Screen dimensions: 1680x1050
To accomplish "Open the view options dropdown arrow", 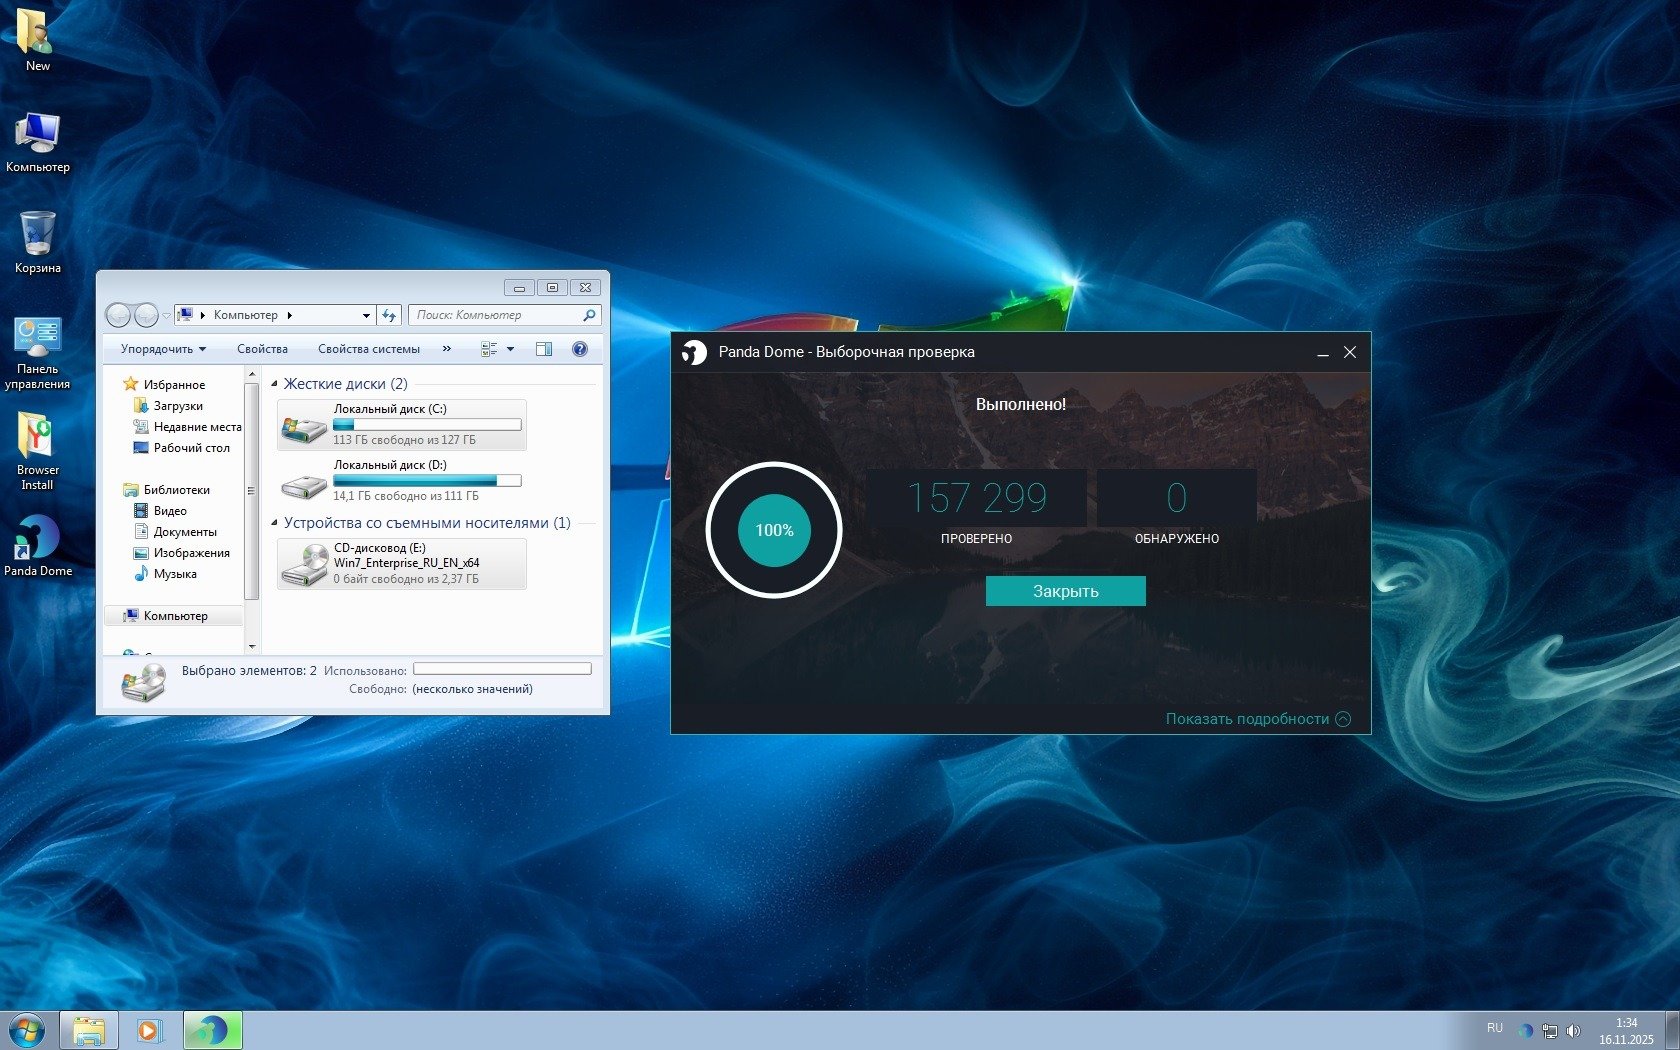I will [510, 349].
